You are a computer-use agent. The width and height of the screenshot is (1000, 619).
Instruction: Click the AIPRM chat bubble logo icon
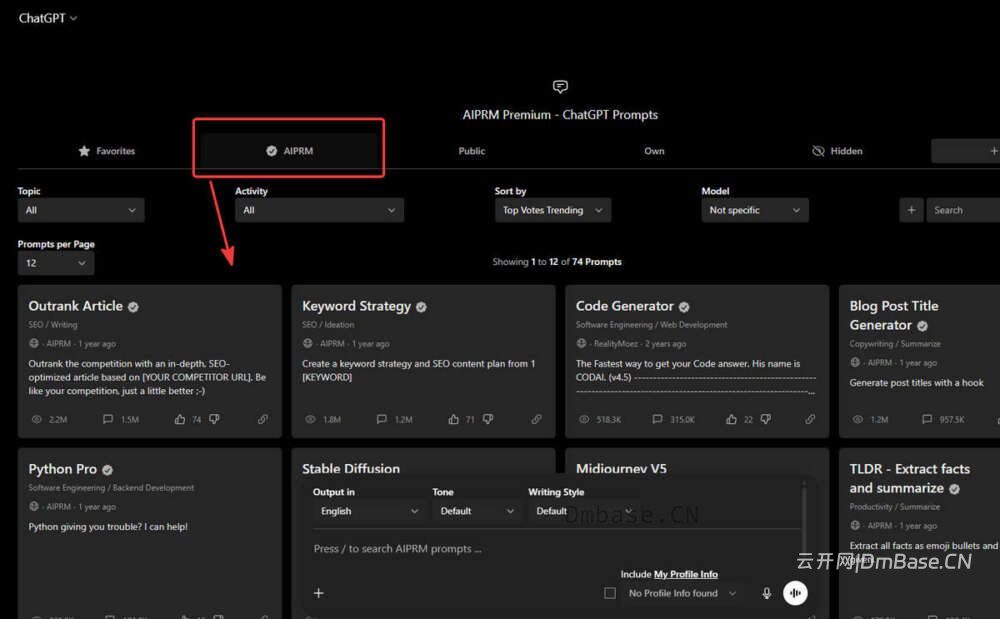[x=560, y=86]
